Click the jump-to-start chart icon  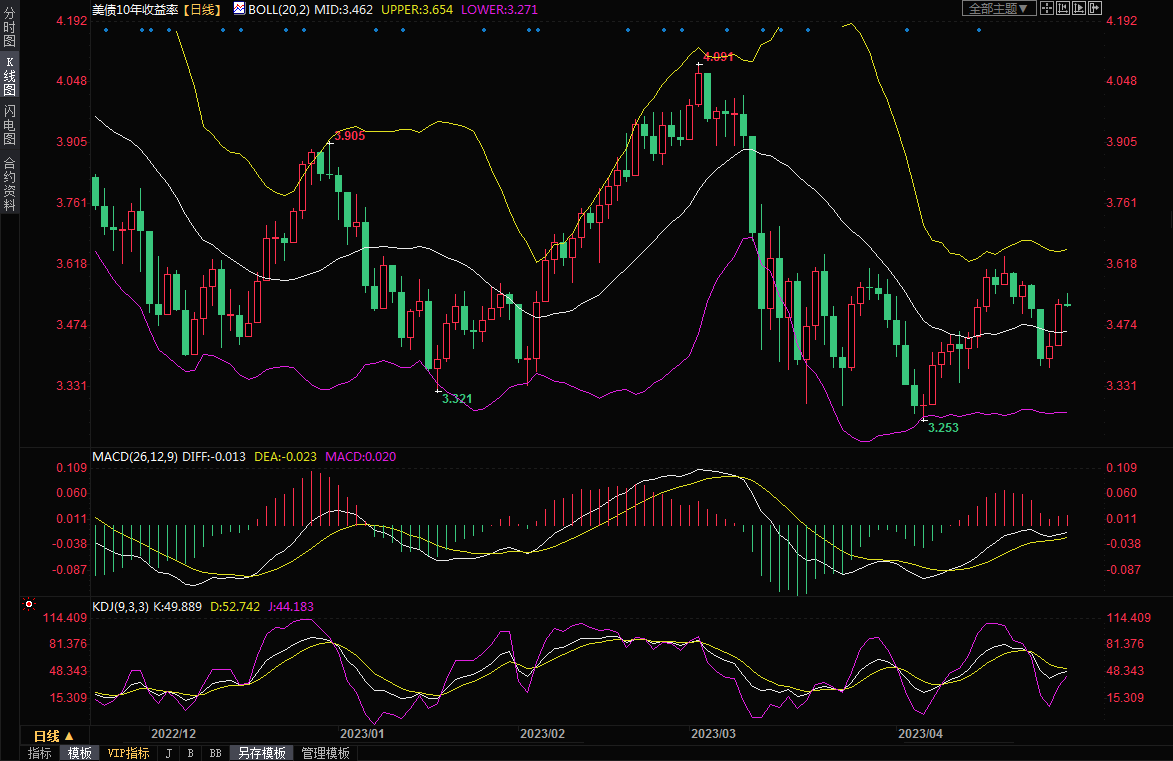(x=1062, y=8)
